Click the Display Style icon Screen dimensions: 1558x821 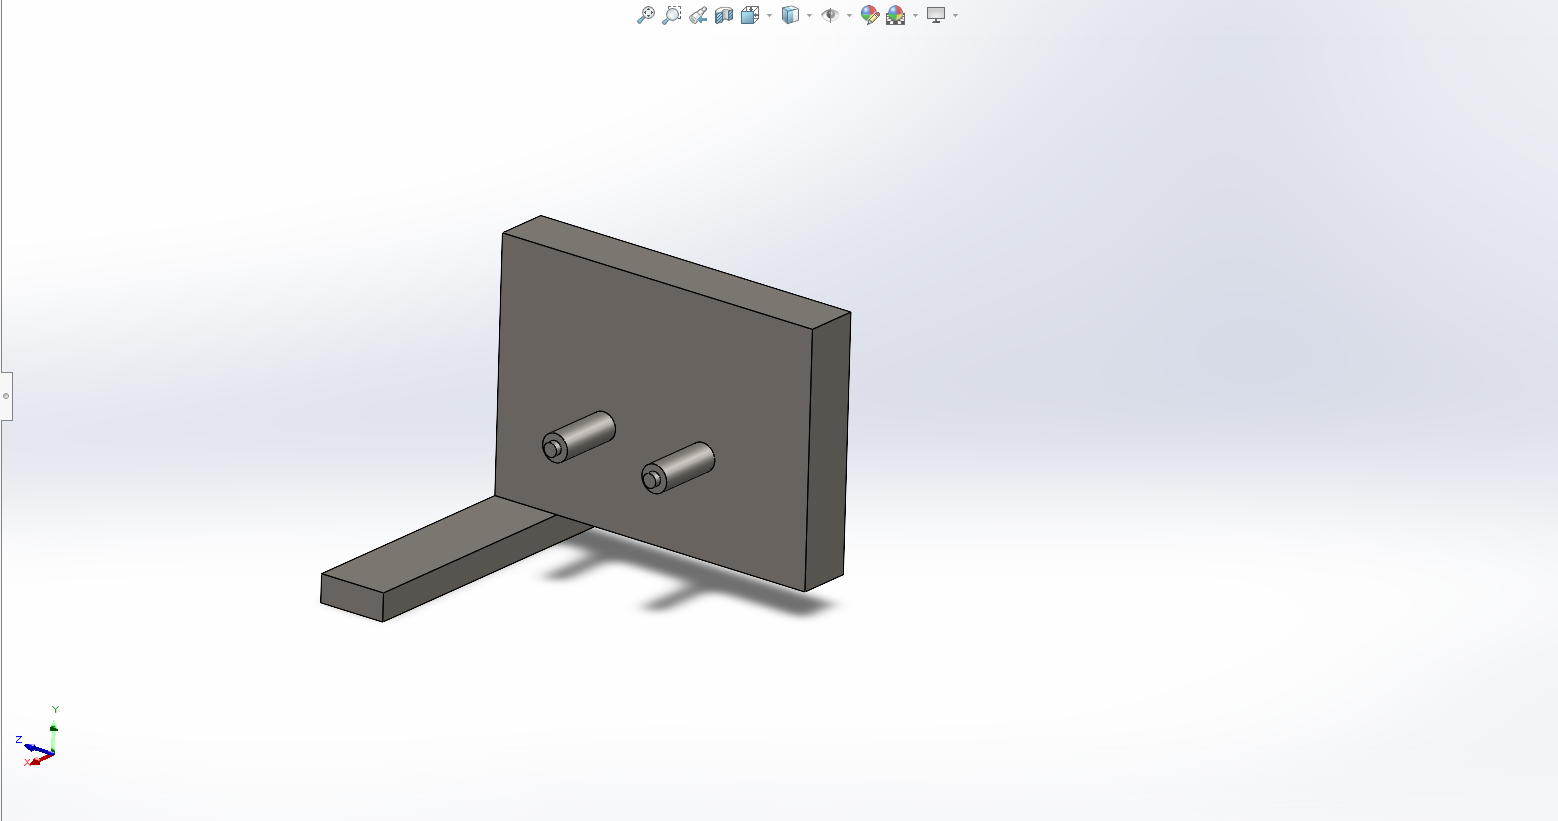click(x=790, y=15)
